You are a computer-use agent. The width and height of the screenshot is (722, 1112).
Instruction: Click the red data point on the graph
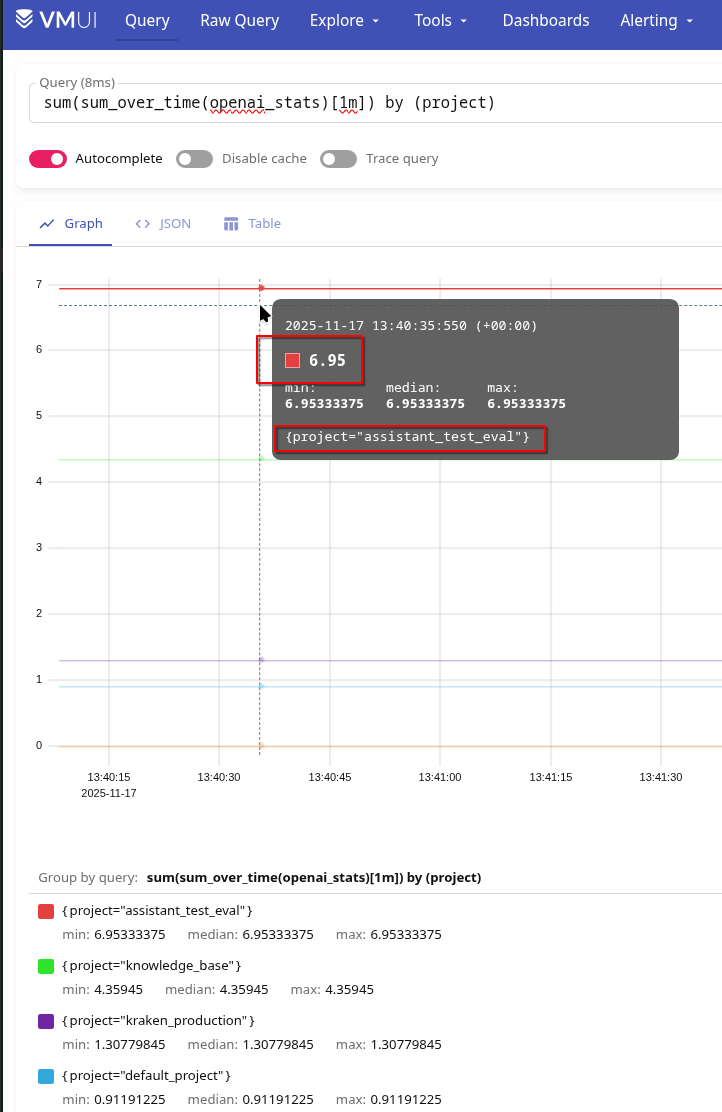(262, 288)
